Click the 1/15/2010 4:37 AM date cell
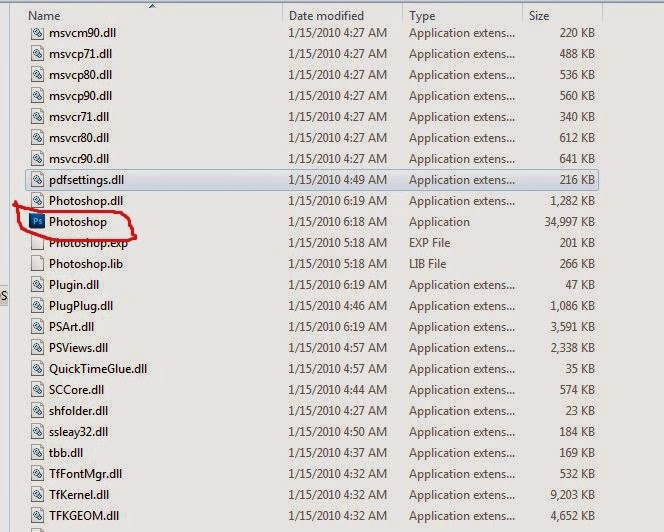 [338, 453]
